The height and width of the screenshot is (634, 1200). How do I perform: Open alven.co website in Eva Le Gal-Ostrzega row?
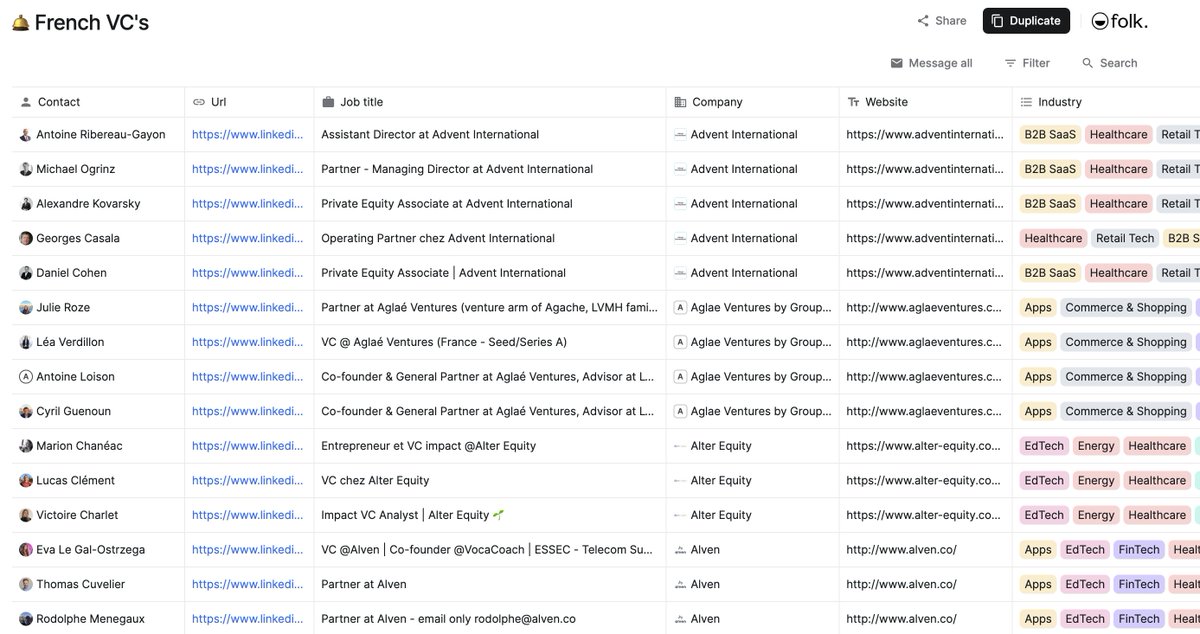pos(901,550)
